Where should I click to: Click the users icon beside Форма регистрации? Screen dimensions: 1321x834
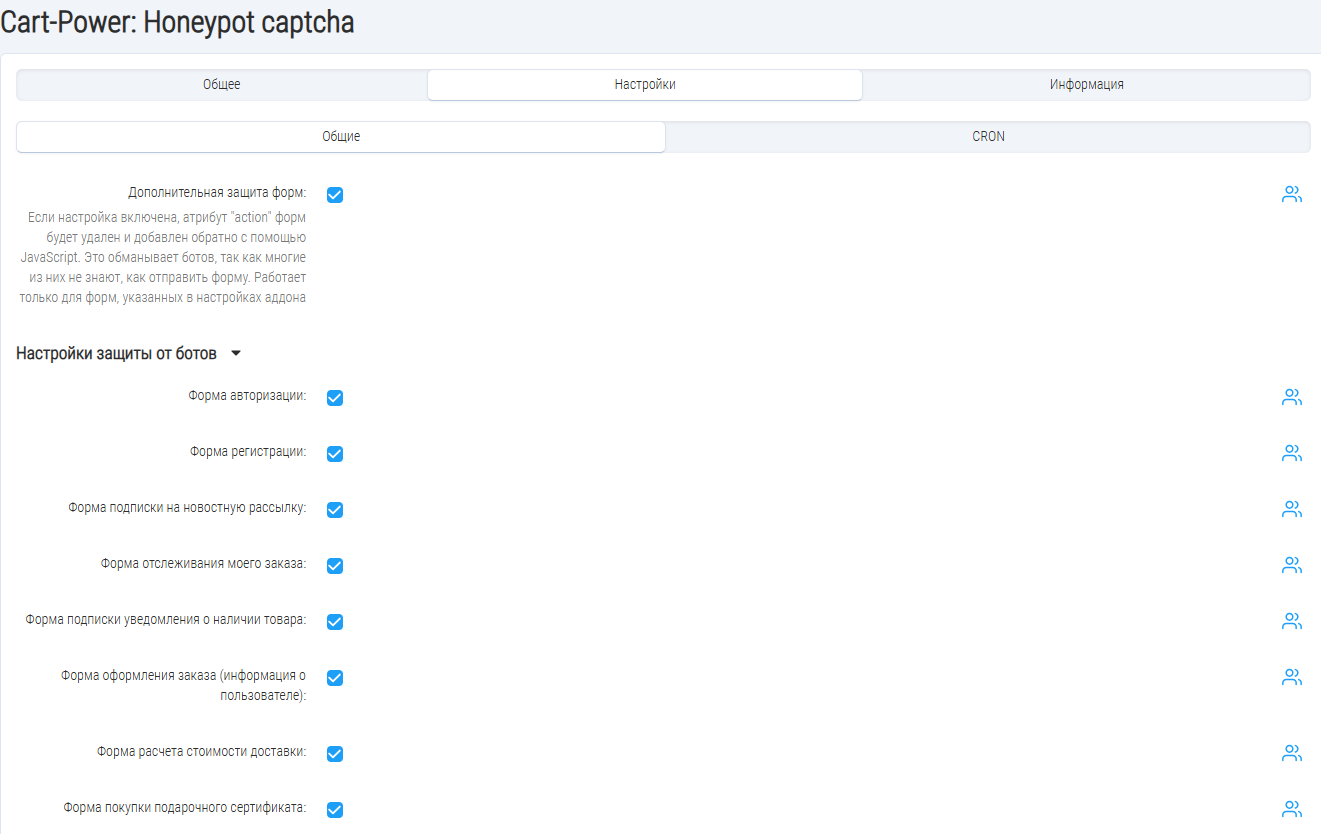point(1292,453)
